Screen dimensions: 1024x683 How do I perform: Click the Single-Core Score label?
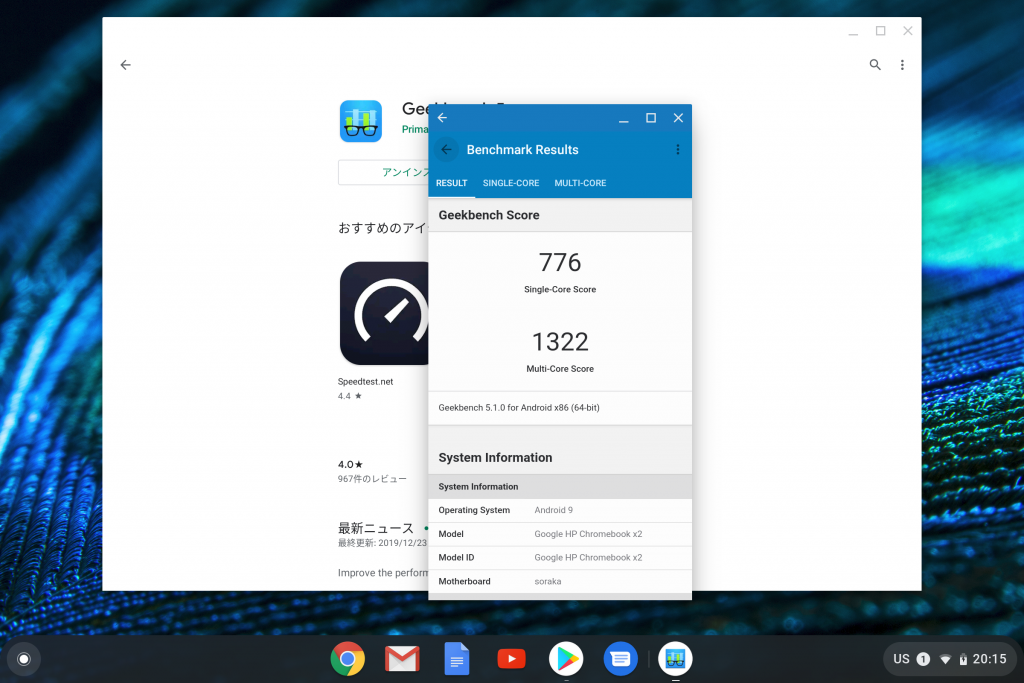560,289
